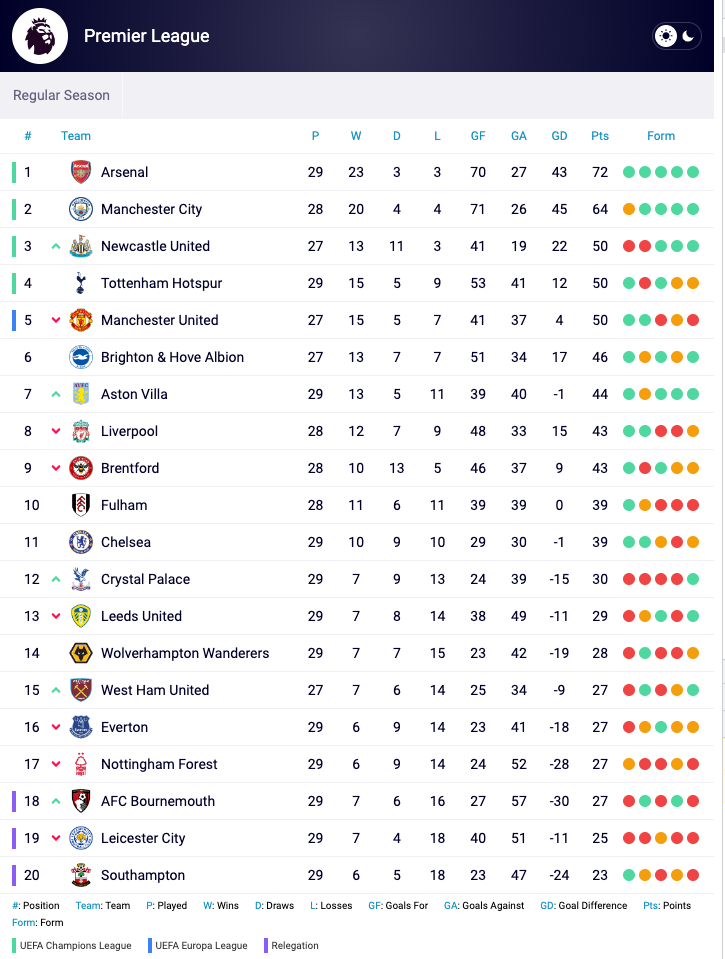Open the Brighton & Hove Albion team link
This screenshot has height=959, width=725.
tap(172, 357)
